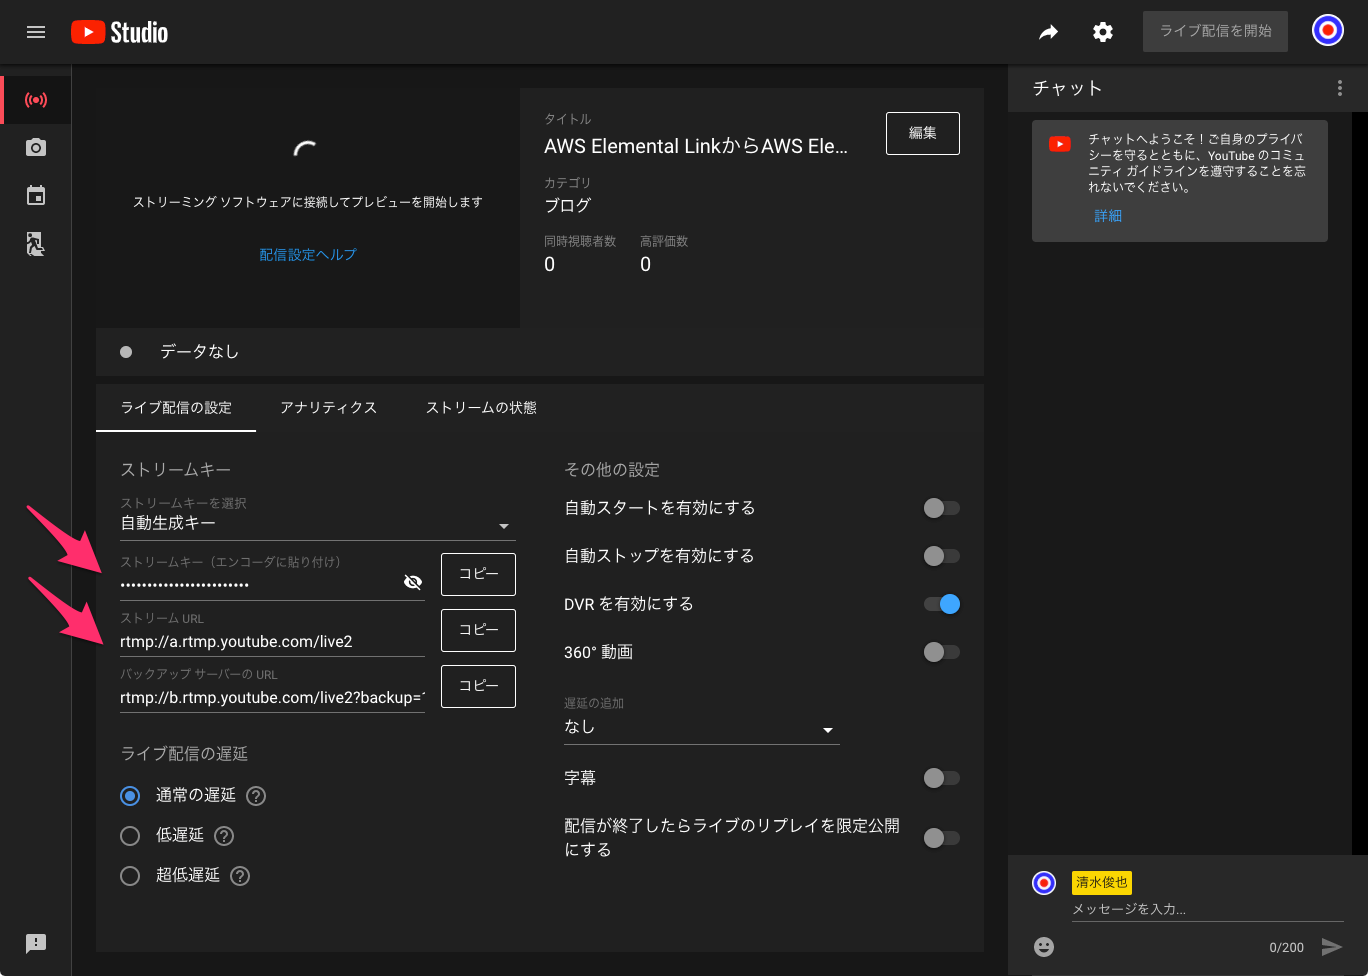The width and height of the screenshot is (1368, 976).
Task: Click the exit-studio sidebar icon
Action: pyautogui.click(x=36, y=244)
